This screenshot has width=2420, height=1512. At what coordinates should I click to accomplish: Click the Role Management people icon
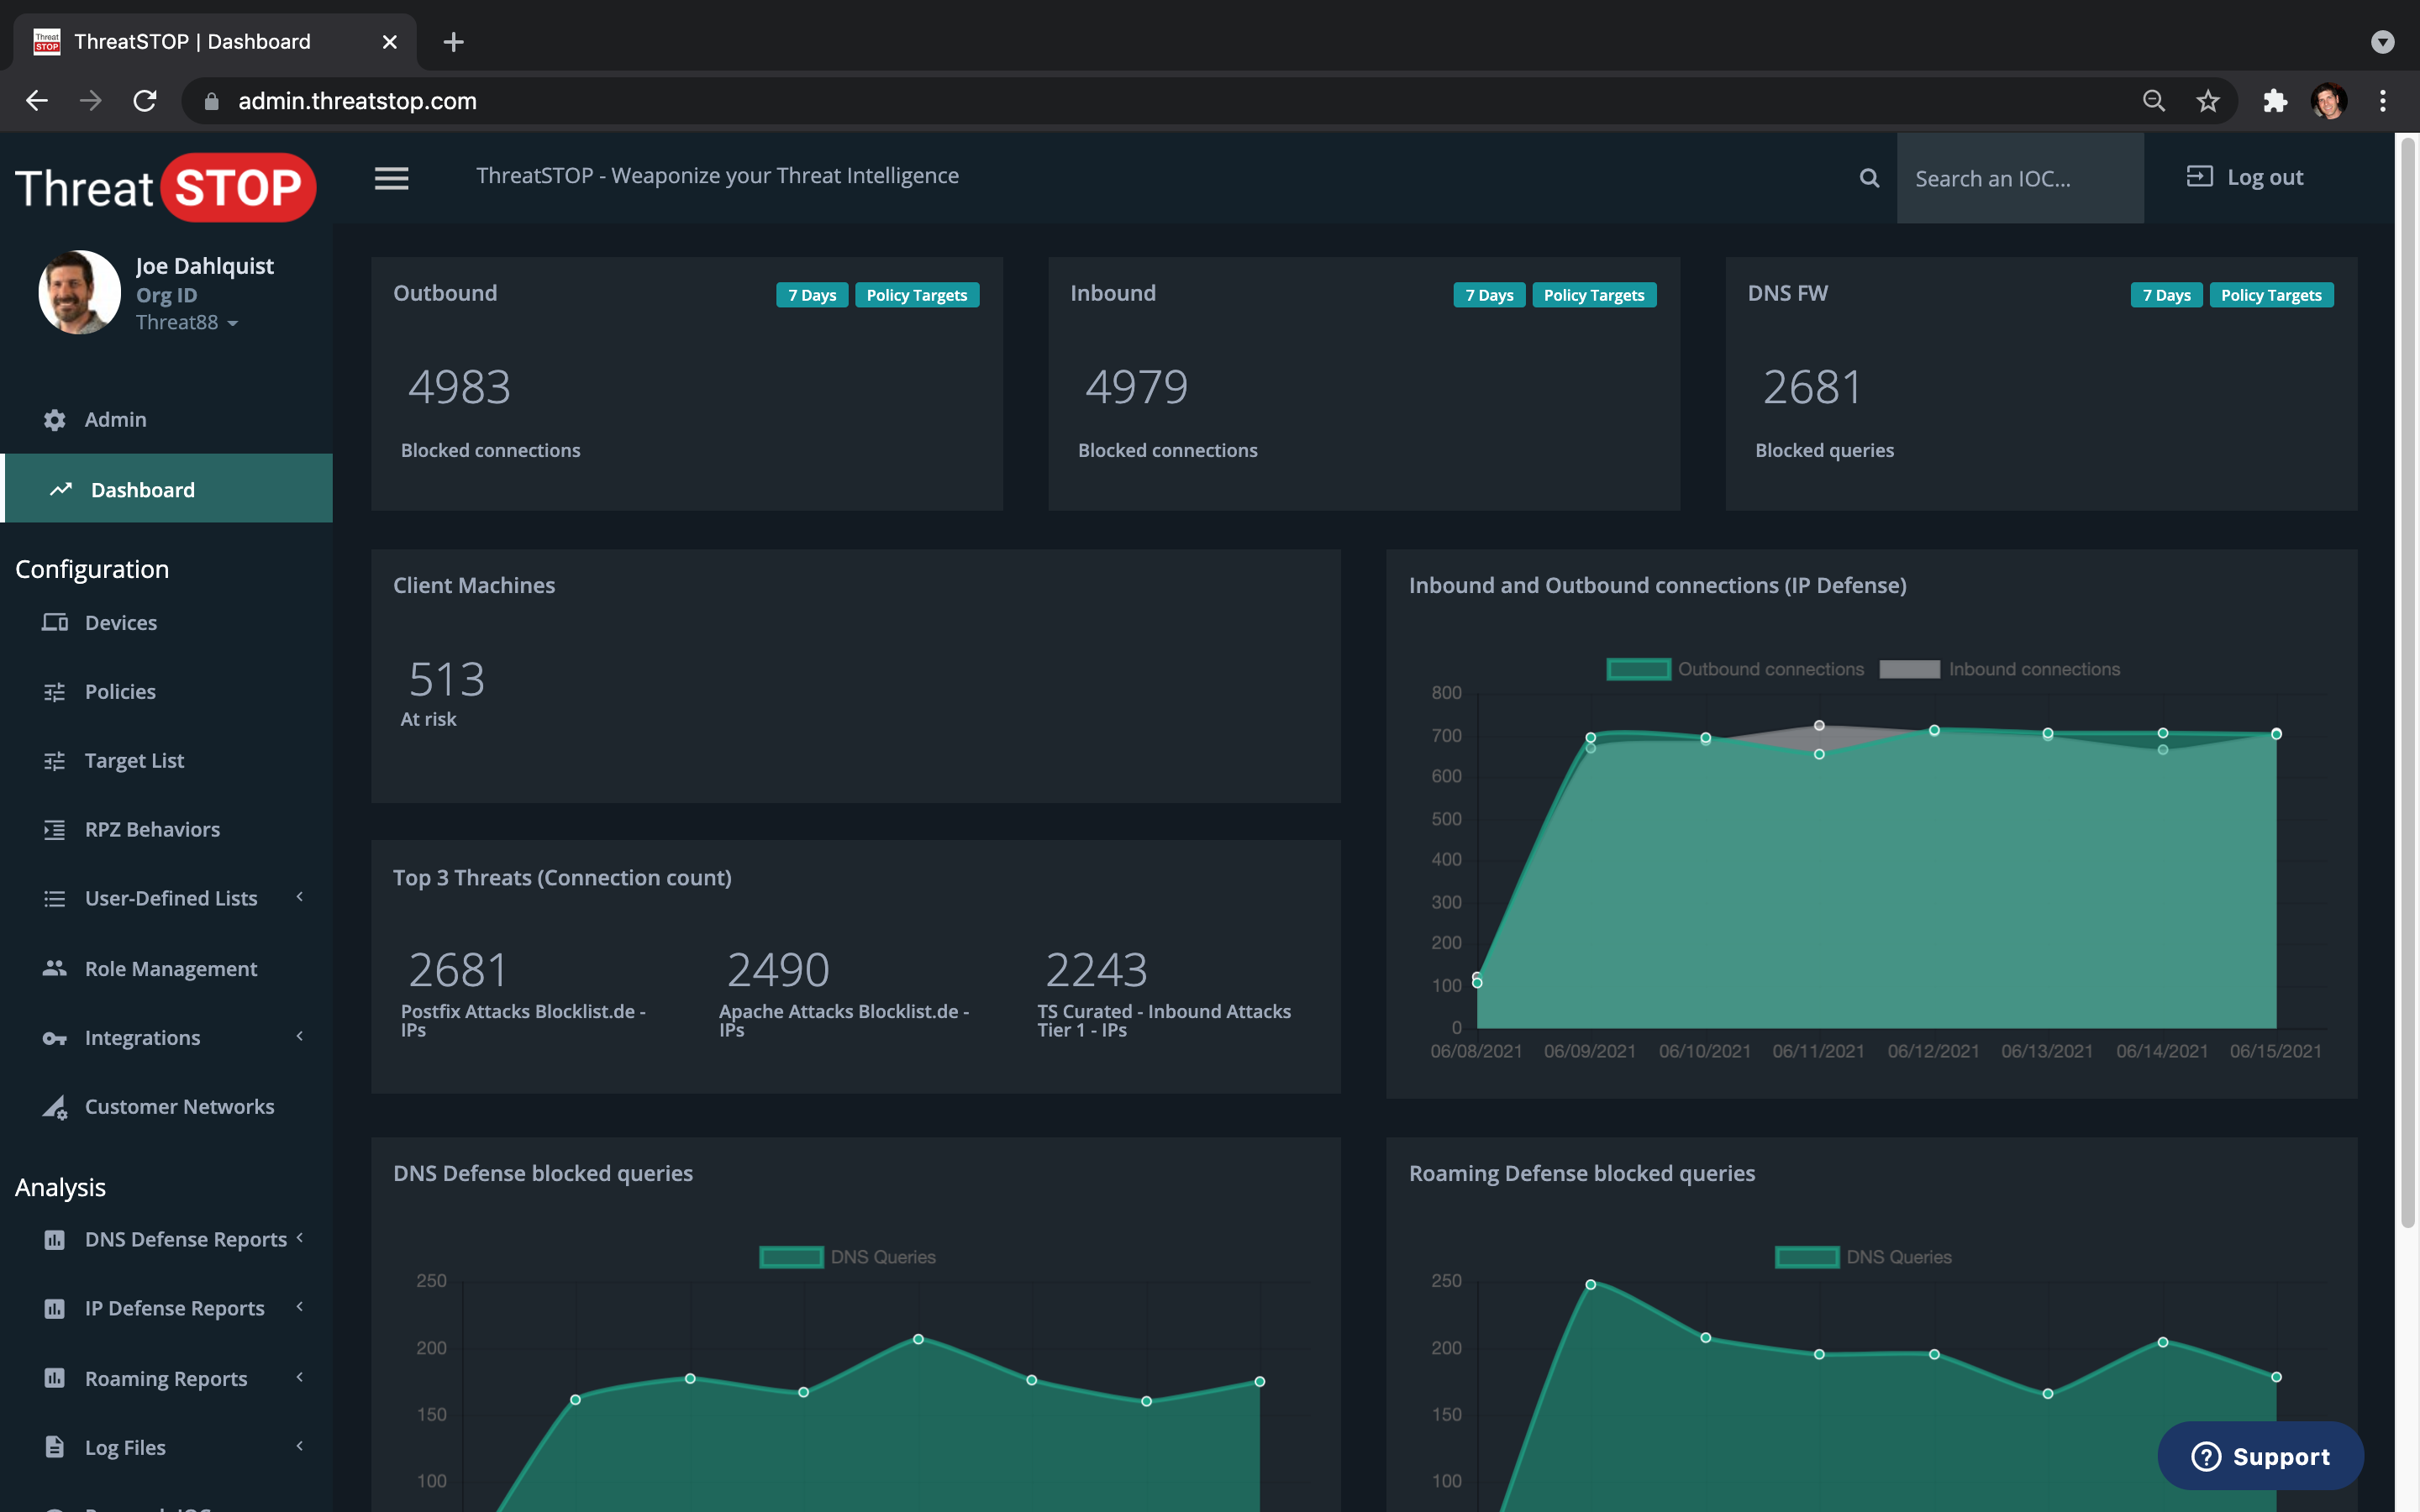pos(55,968)
